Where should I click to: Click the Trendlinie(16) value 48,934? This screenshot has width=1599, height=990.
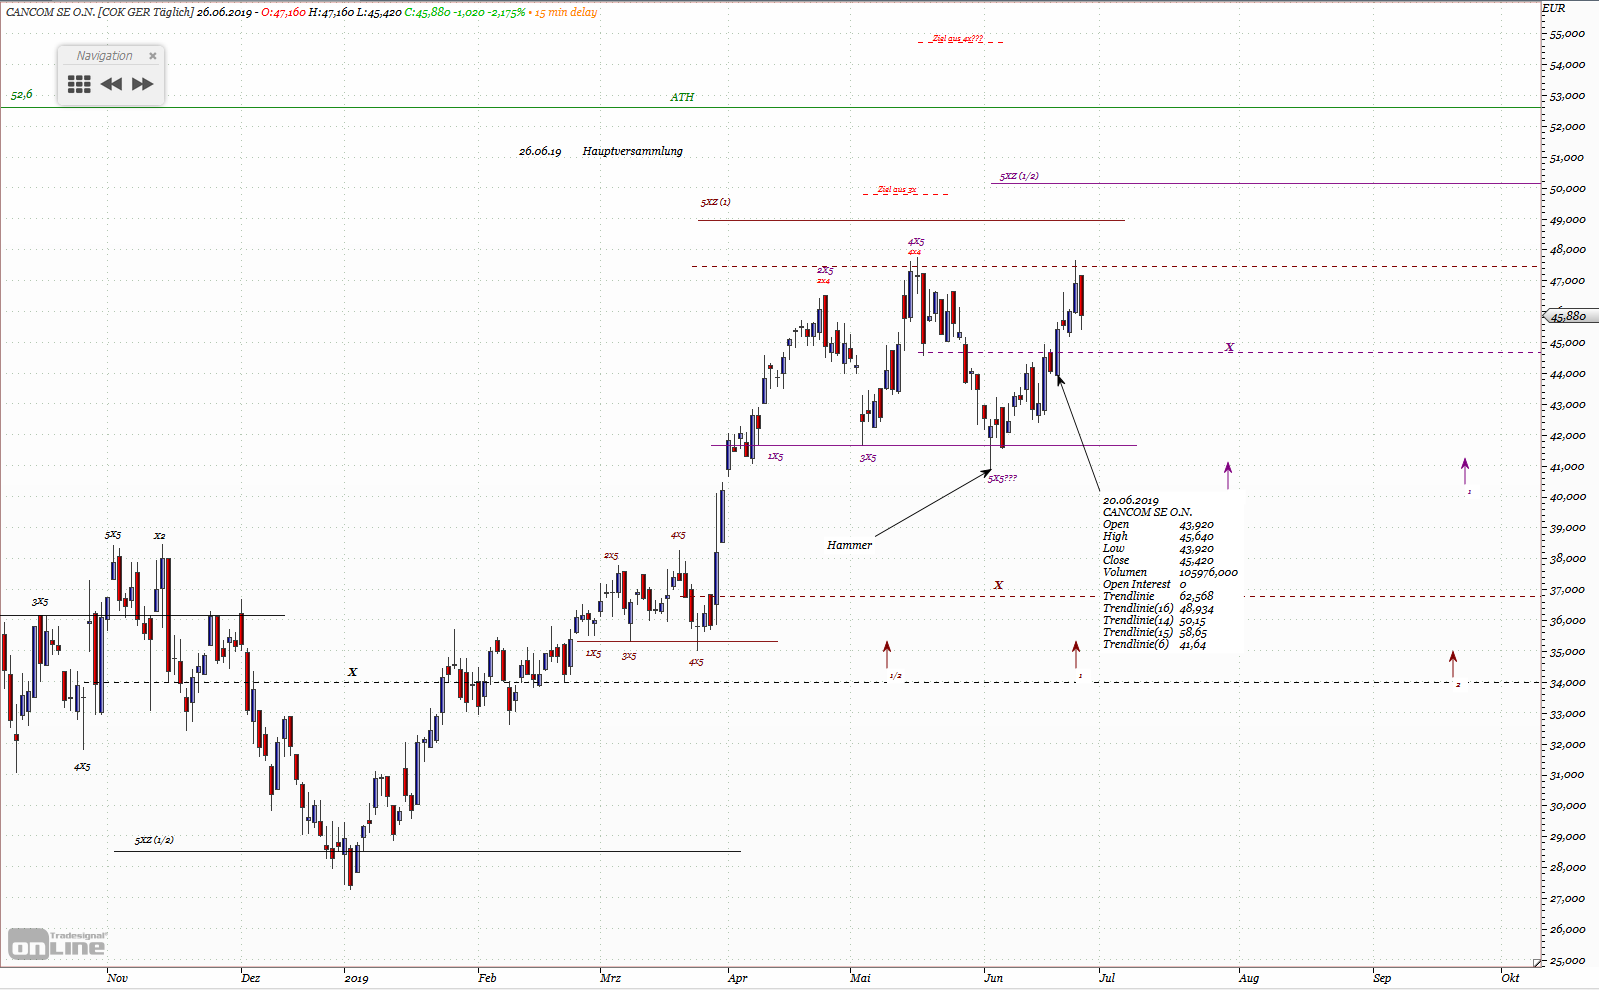[x=1196, y=608]
